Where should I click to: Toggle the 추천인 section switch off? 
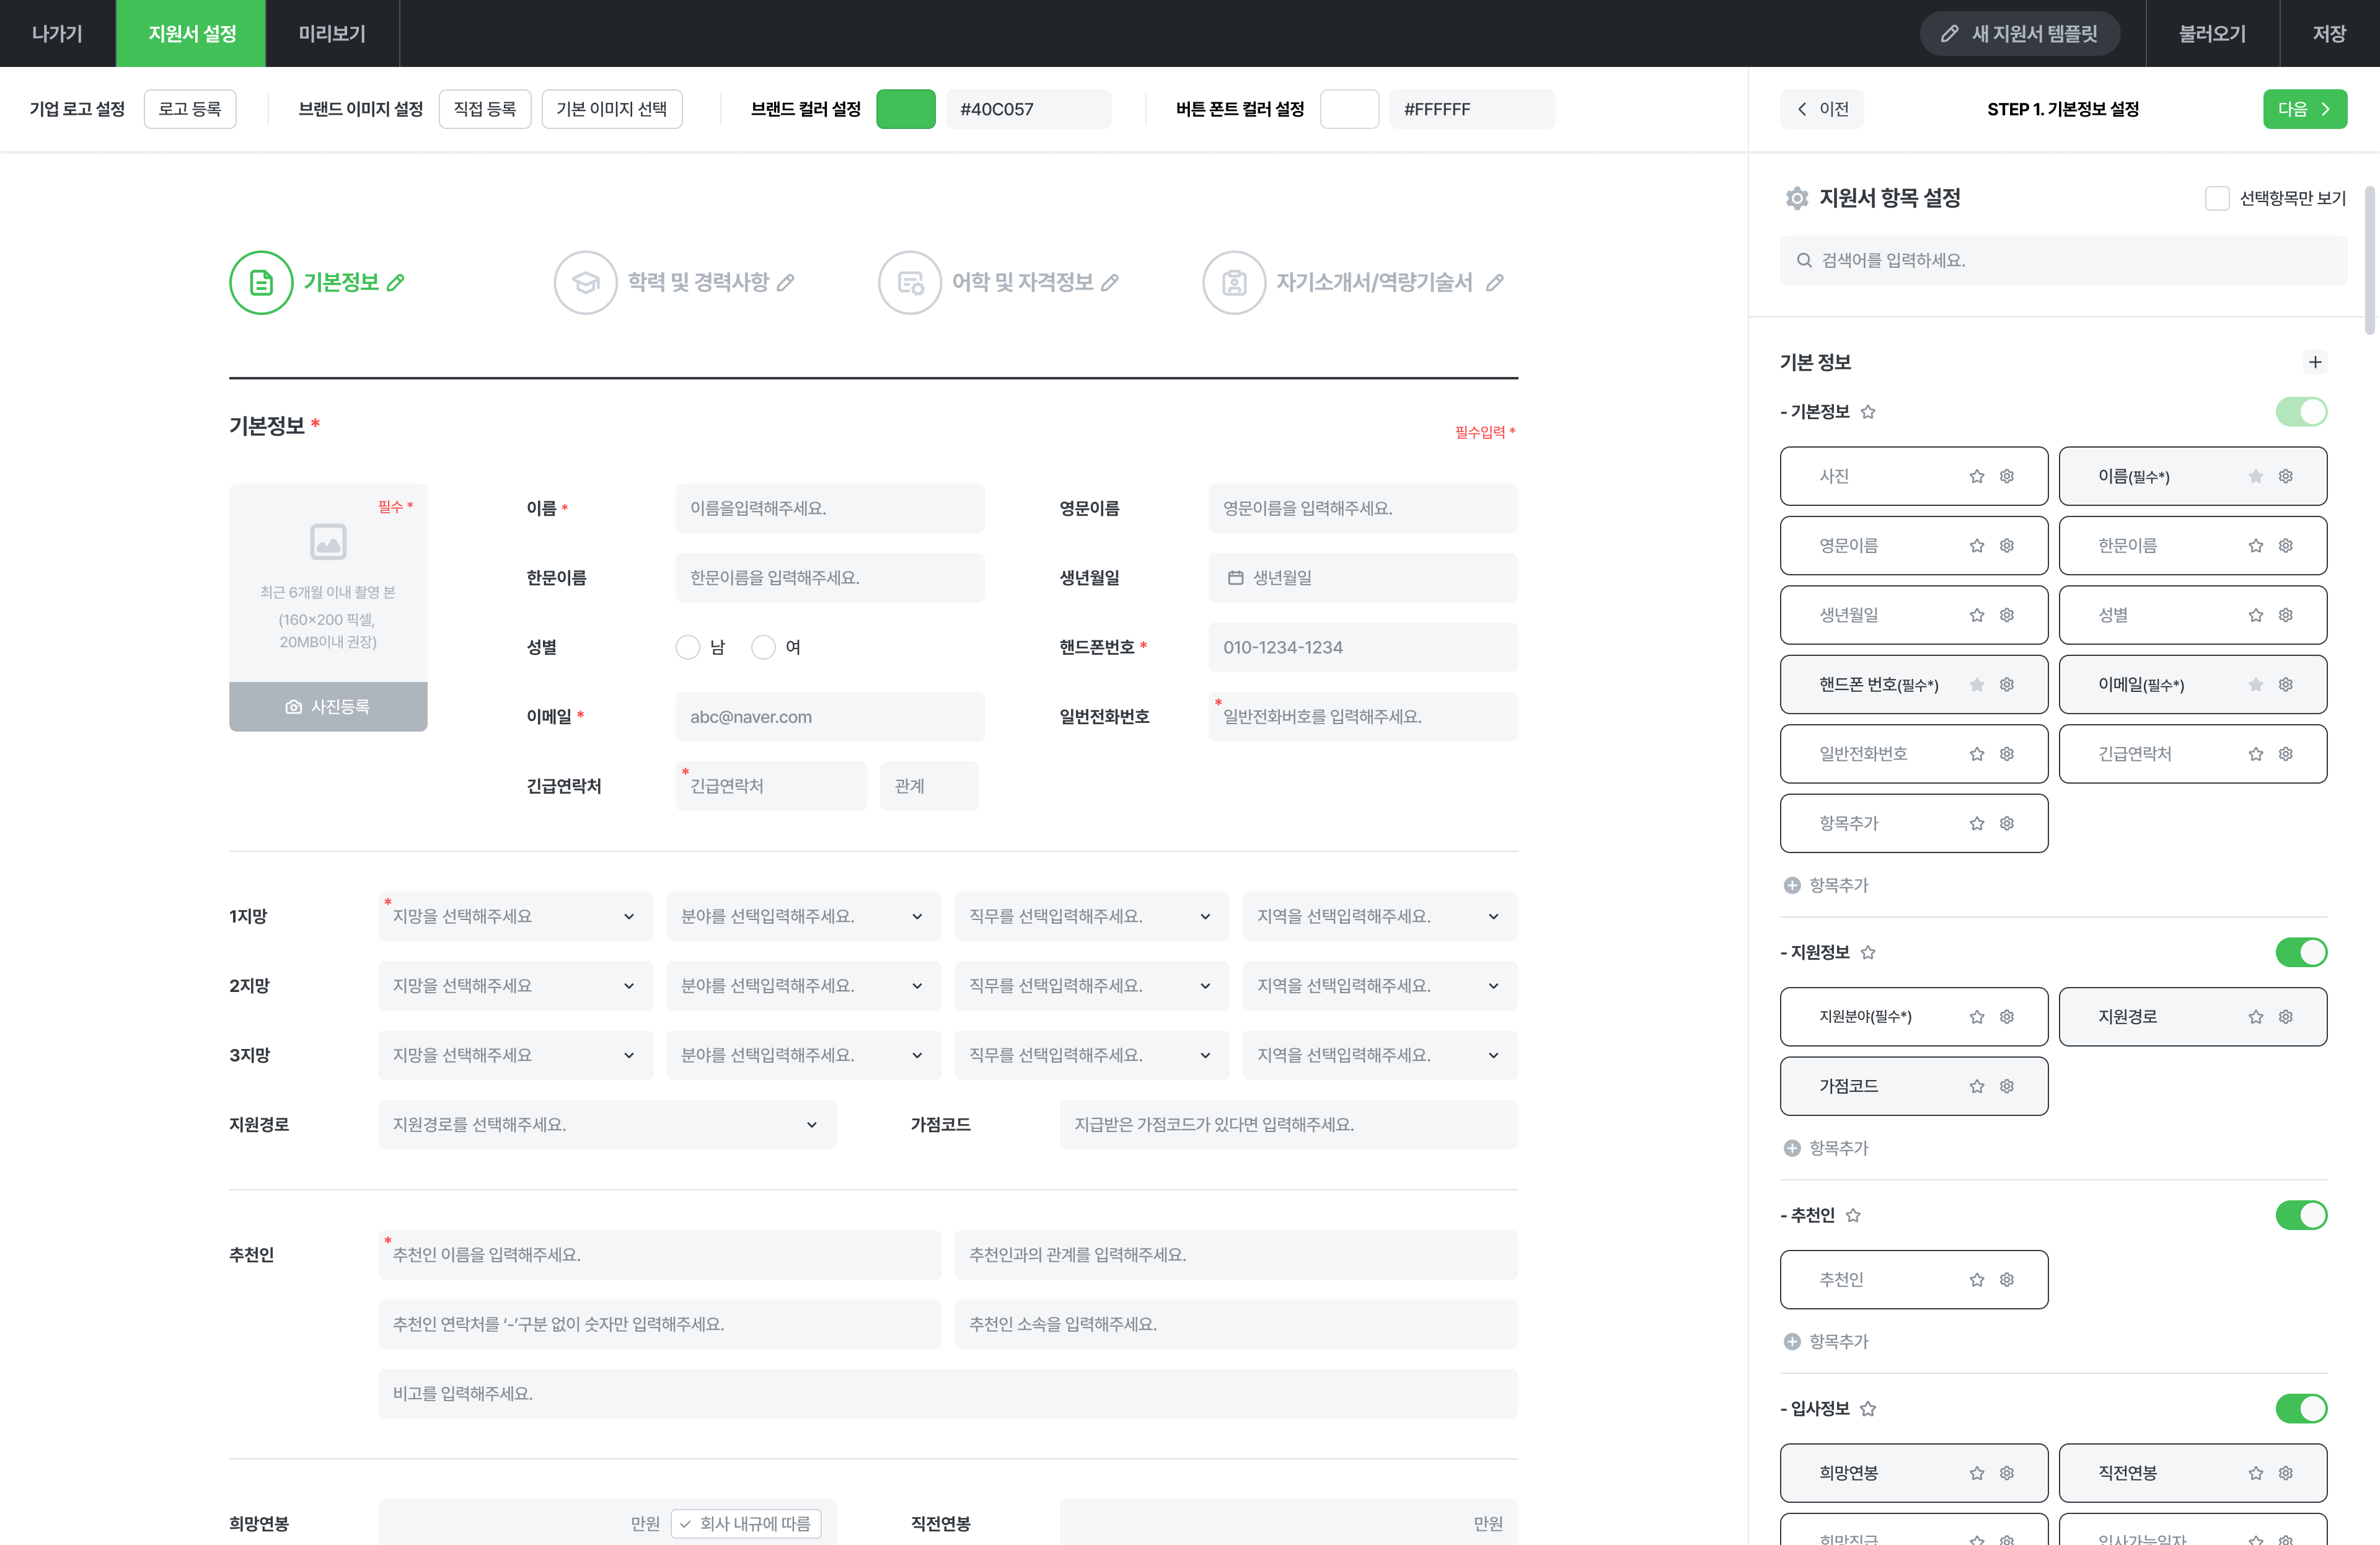tap(2300, 1215)
